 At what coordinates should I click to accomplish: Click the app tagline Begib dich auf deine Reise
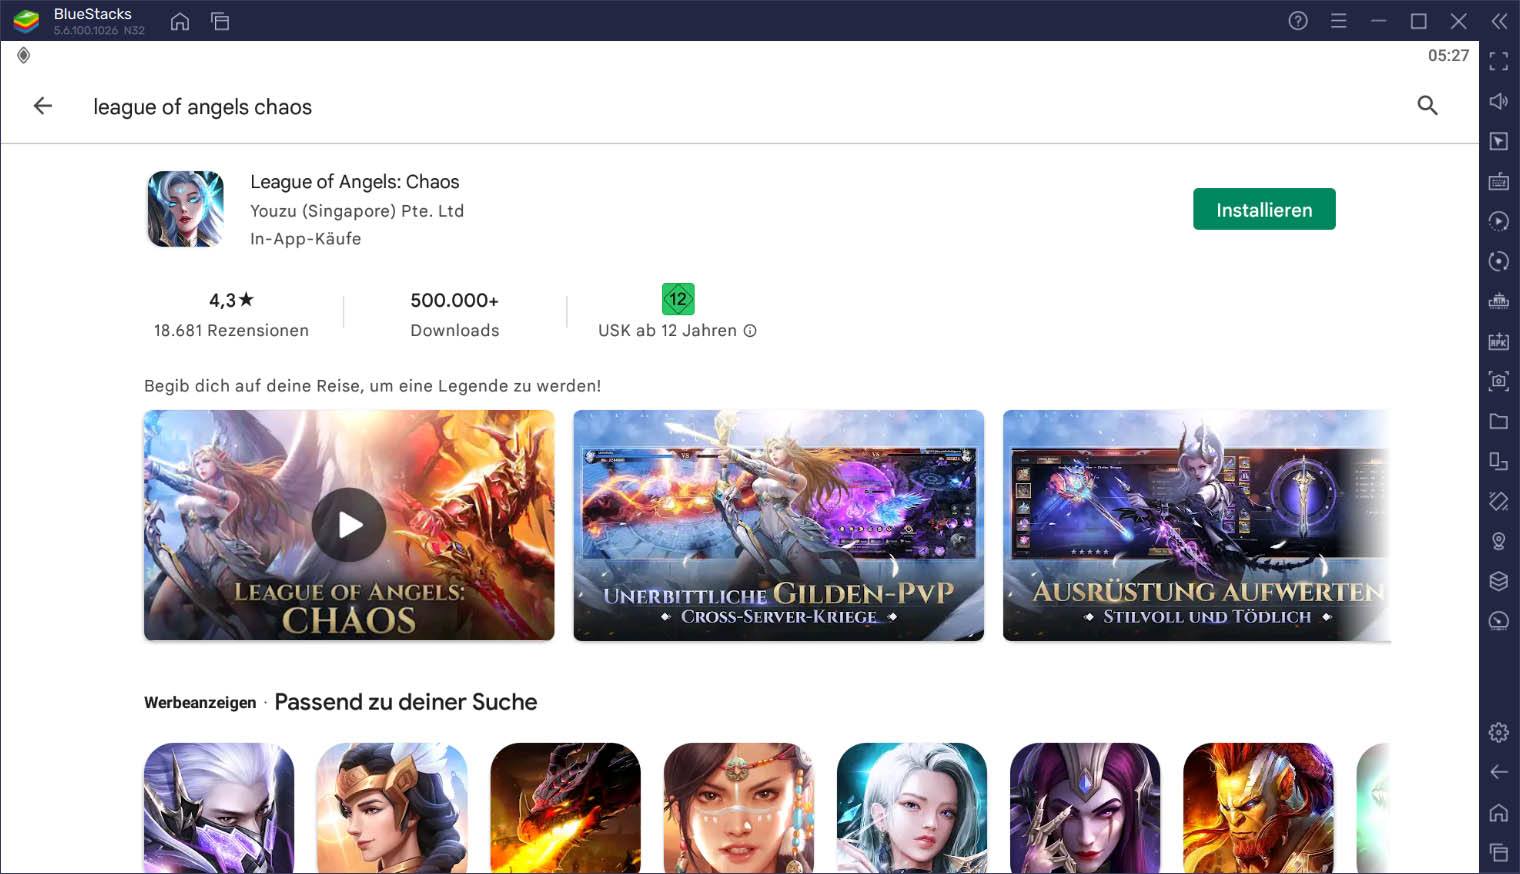(x=372, y=386)
